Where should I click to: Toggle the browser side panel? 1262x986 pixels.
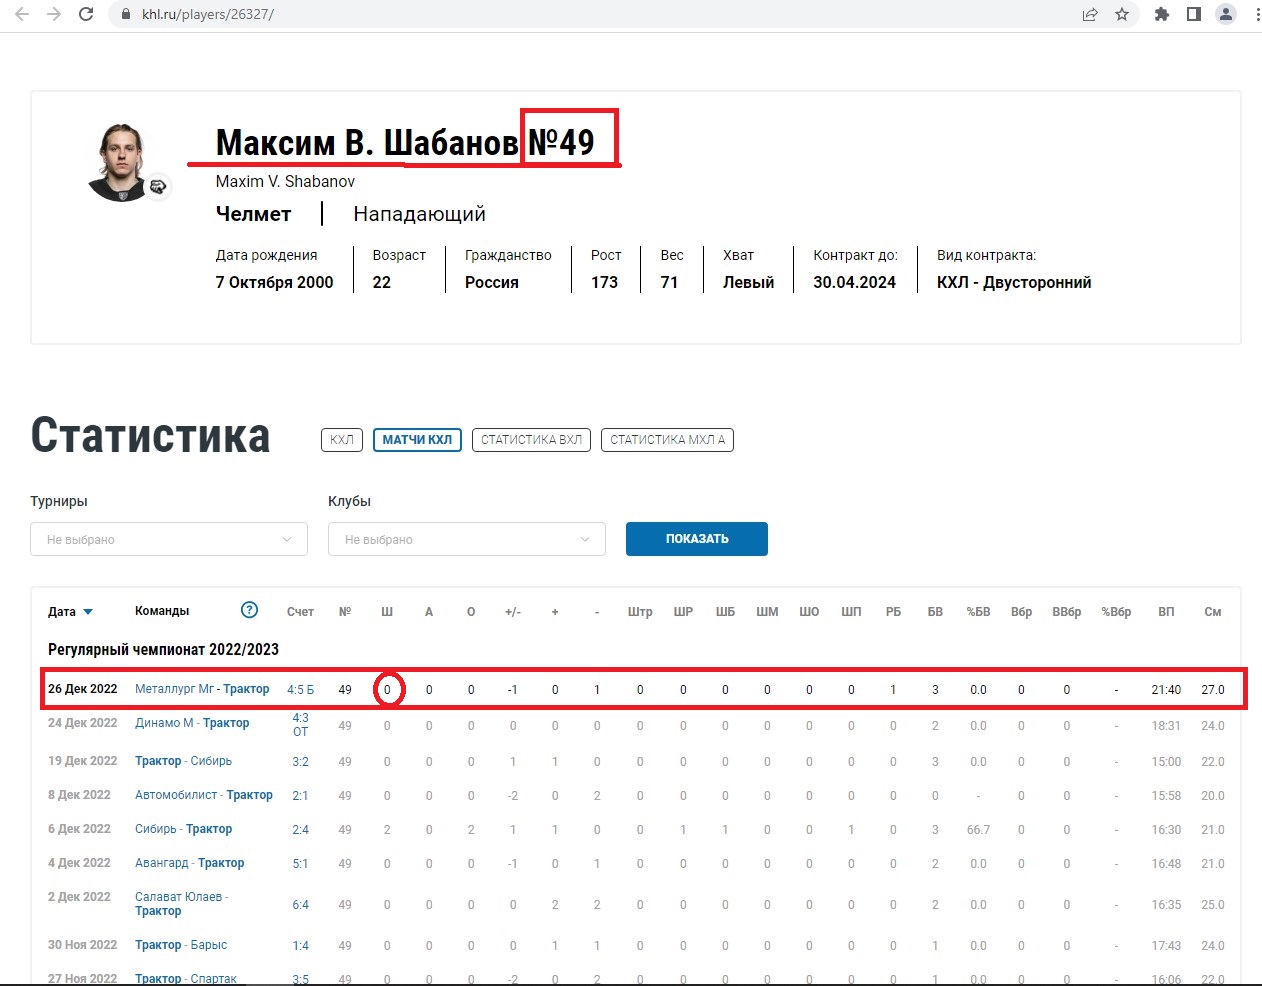tap(1193, 14)
